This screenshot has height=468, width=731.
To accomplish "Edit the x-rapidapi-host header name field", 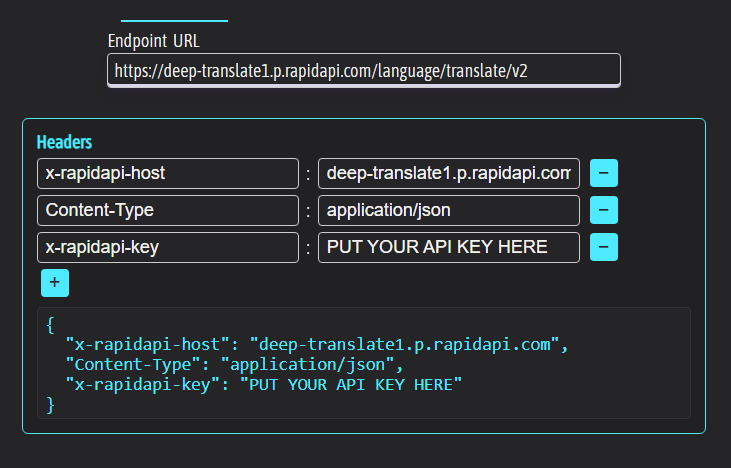I will pyautogui.click(x=168, y=173).
